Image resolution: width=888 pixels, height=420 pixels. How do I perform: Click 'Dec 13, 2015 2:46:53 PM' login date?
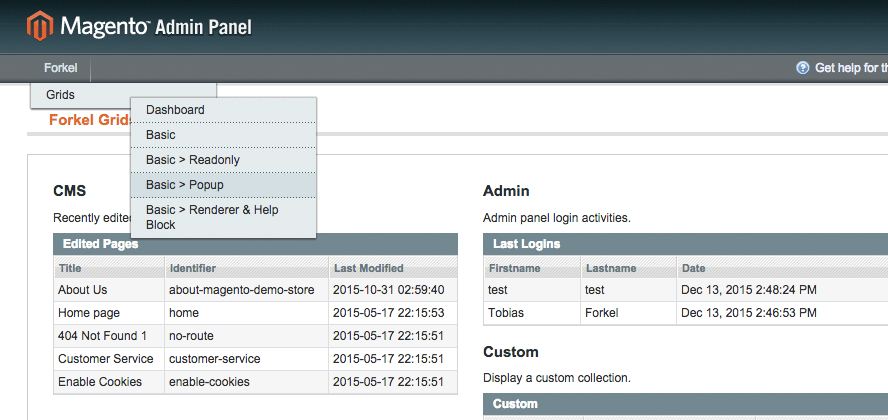click(749, 313)
